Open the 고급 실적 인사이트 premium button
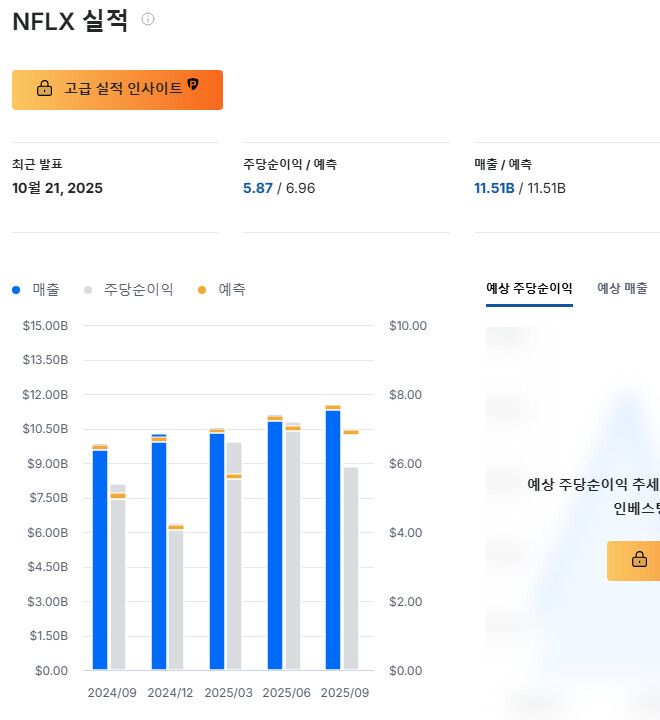Viewport: 660px width, 720px height. tap(117, 90)
